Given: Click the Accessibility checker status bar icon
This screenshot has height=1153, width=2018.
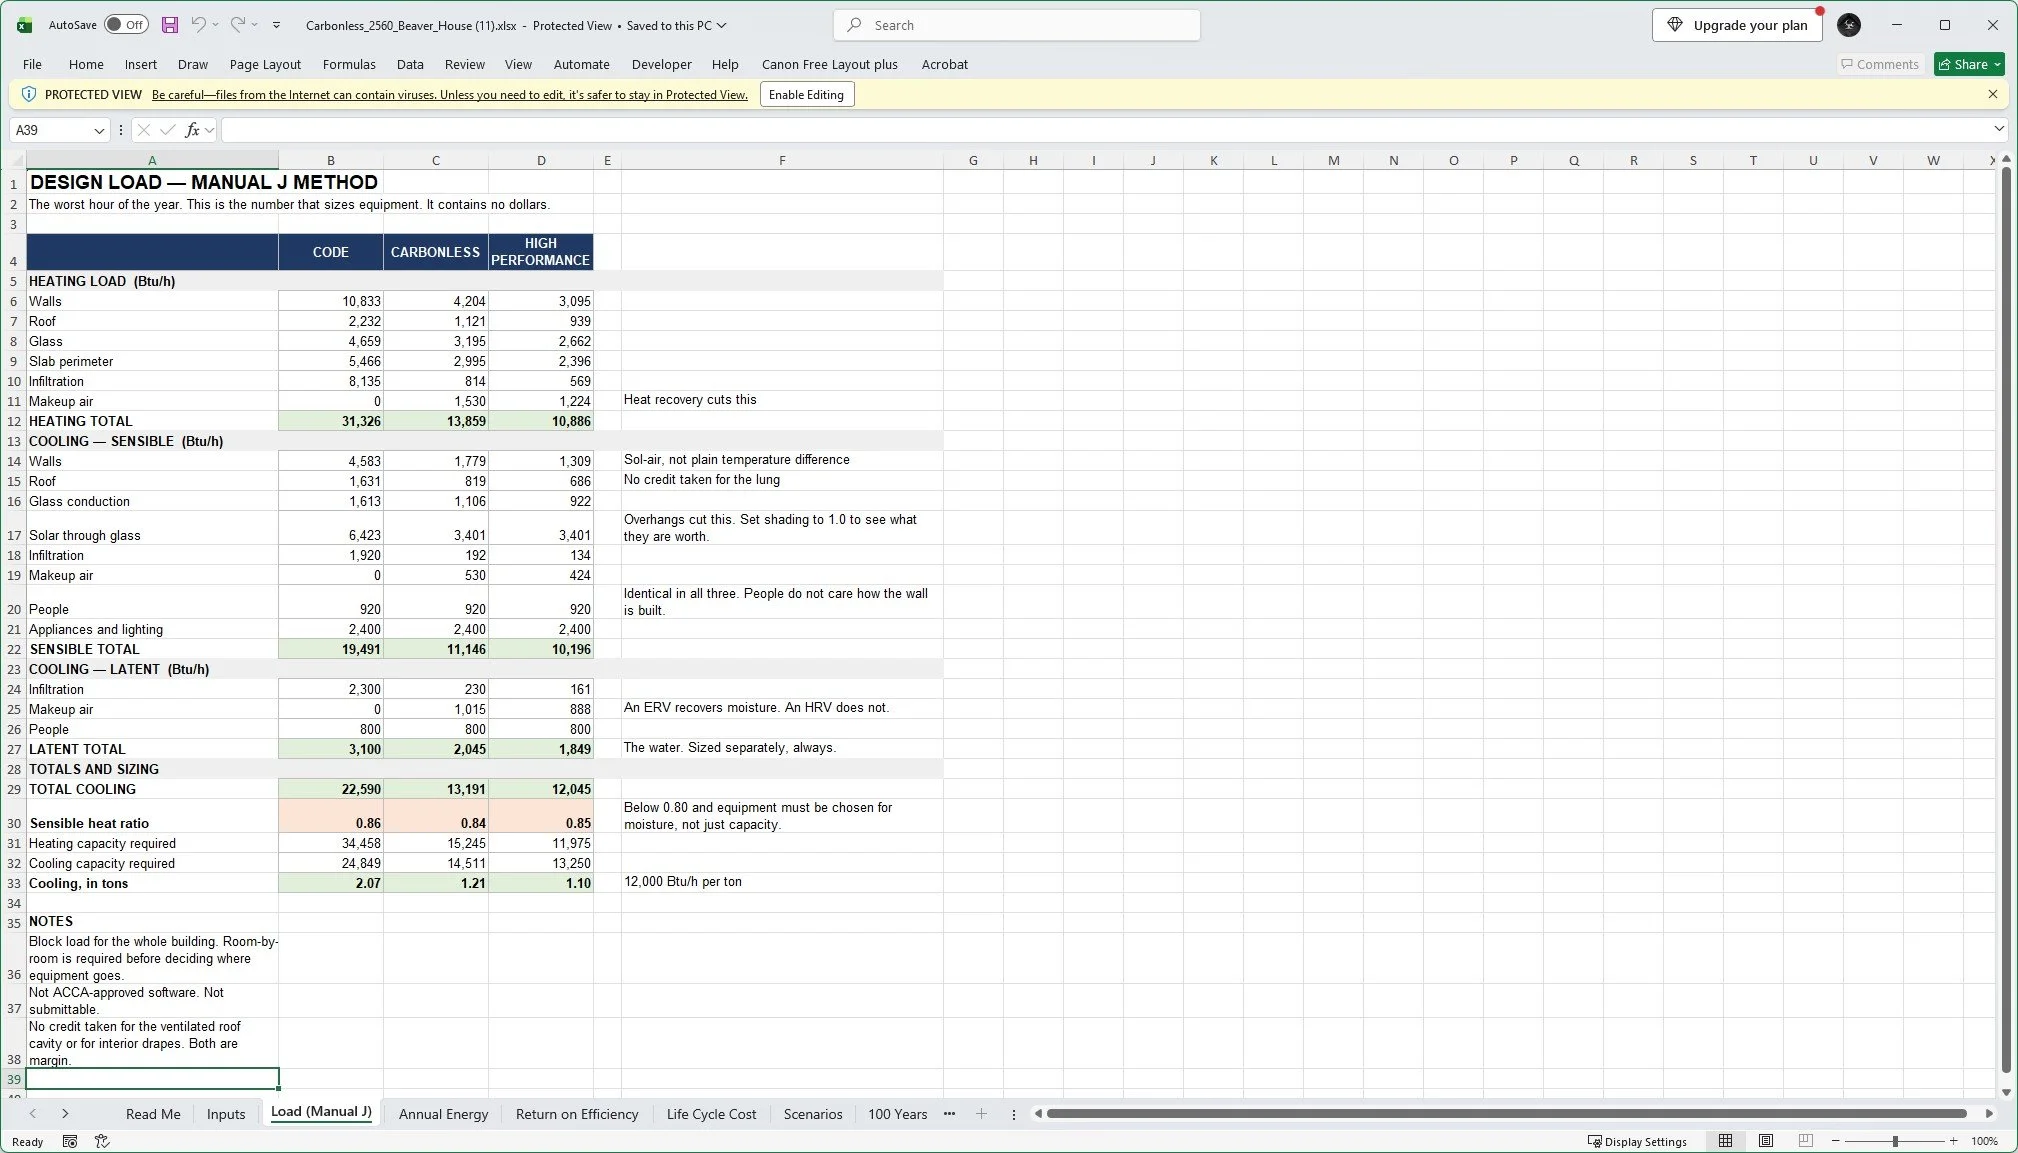Looking at the screenshot, I should point(102,1141).
